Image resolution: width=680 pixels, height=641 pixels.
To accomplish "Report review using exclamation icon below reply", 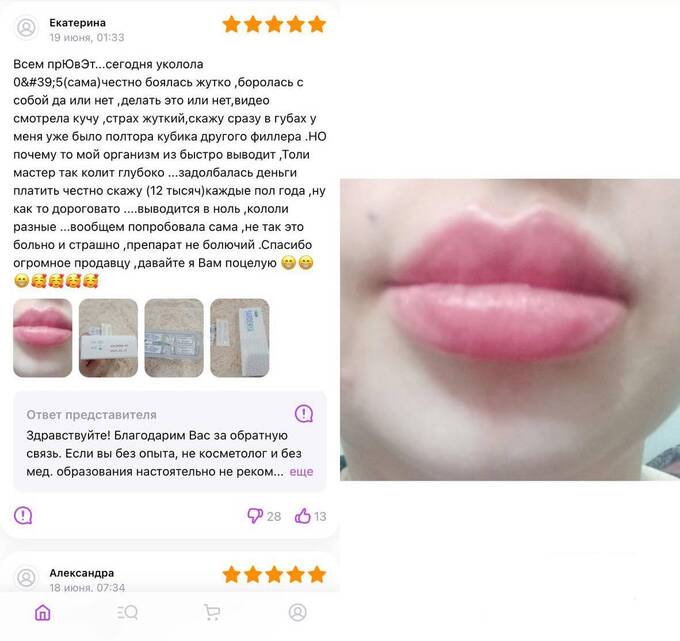I will [23, 516].
